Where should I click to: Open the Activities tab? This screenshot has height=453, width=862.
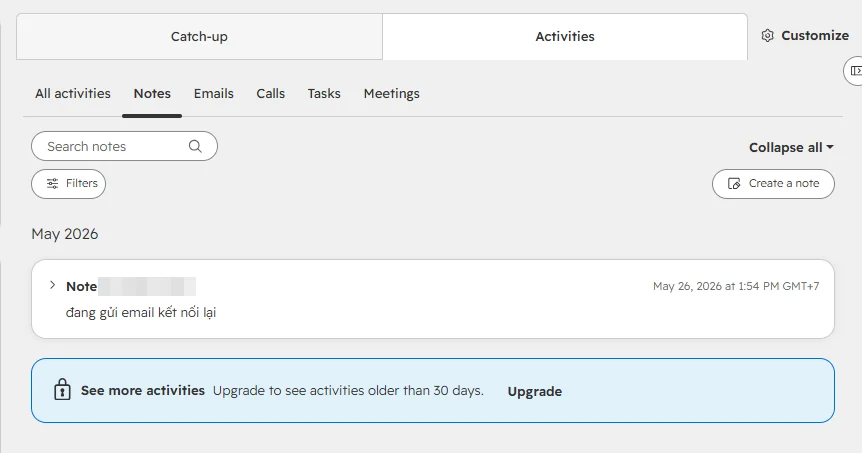pos(565,37)
